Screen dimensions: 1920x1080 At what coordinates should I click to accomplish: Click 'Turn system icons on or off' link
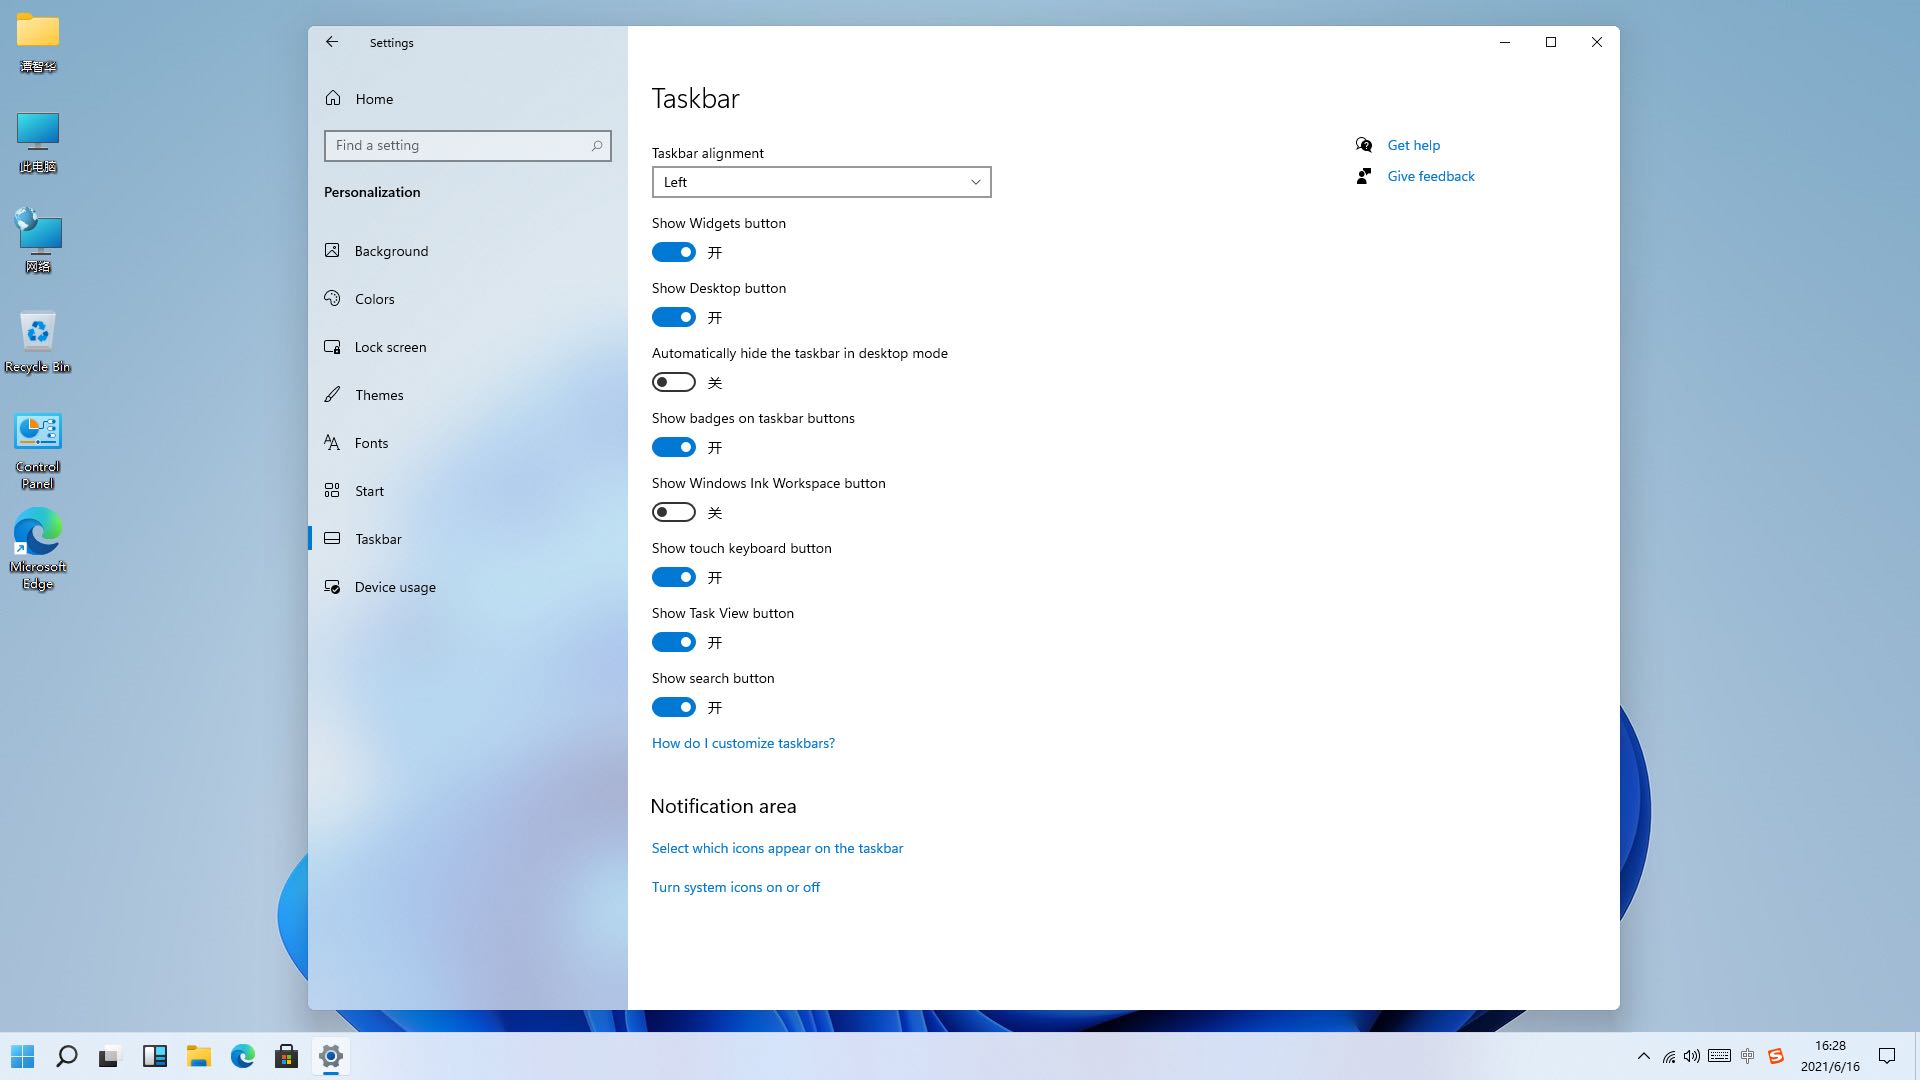[735, 887]
